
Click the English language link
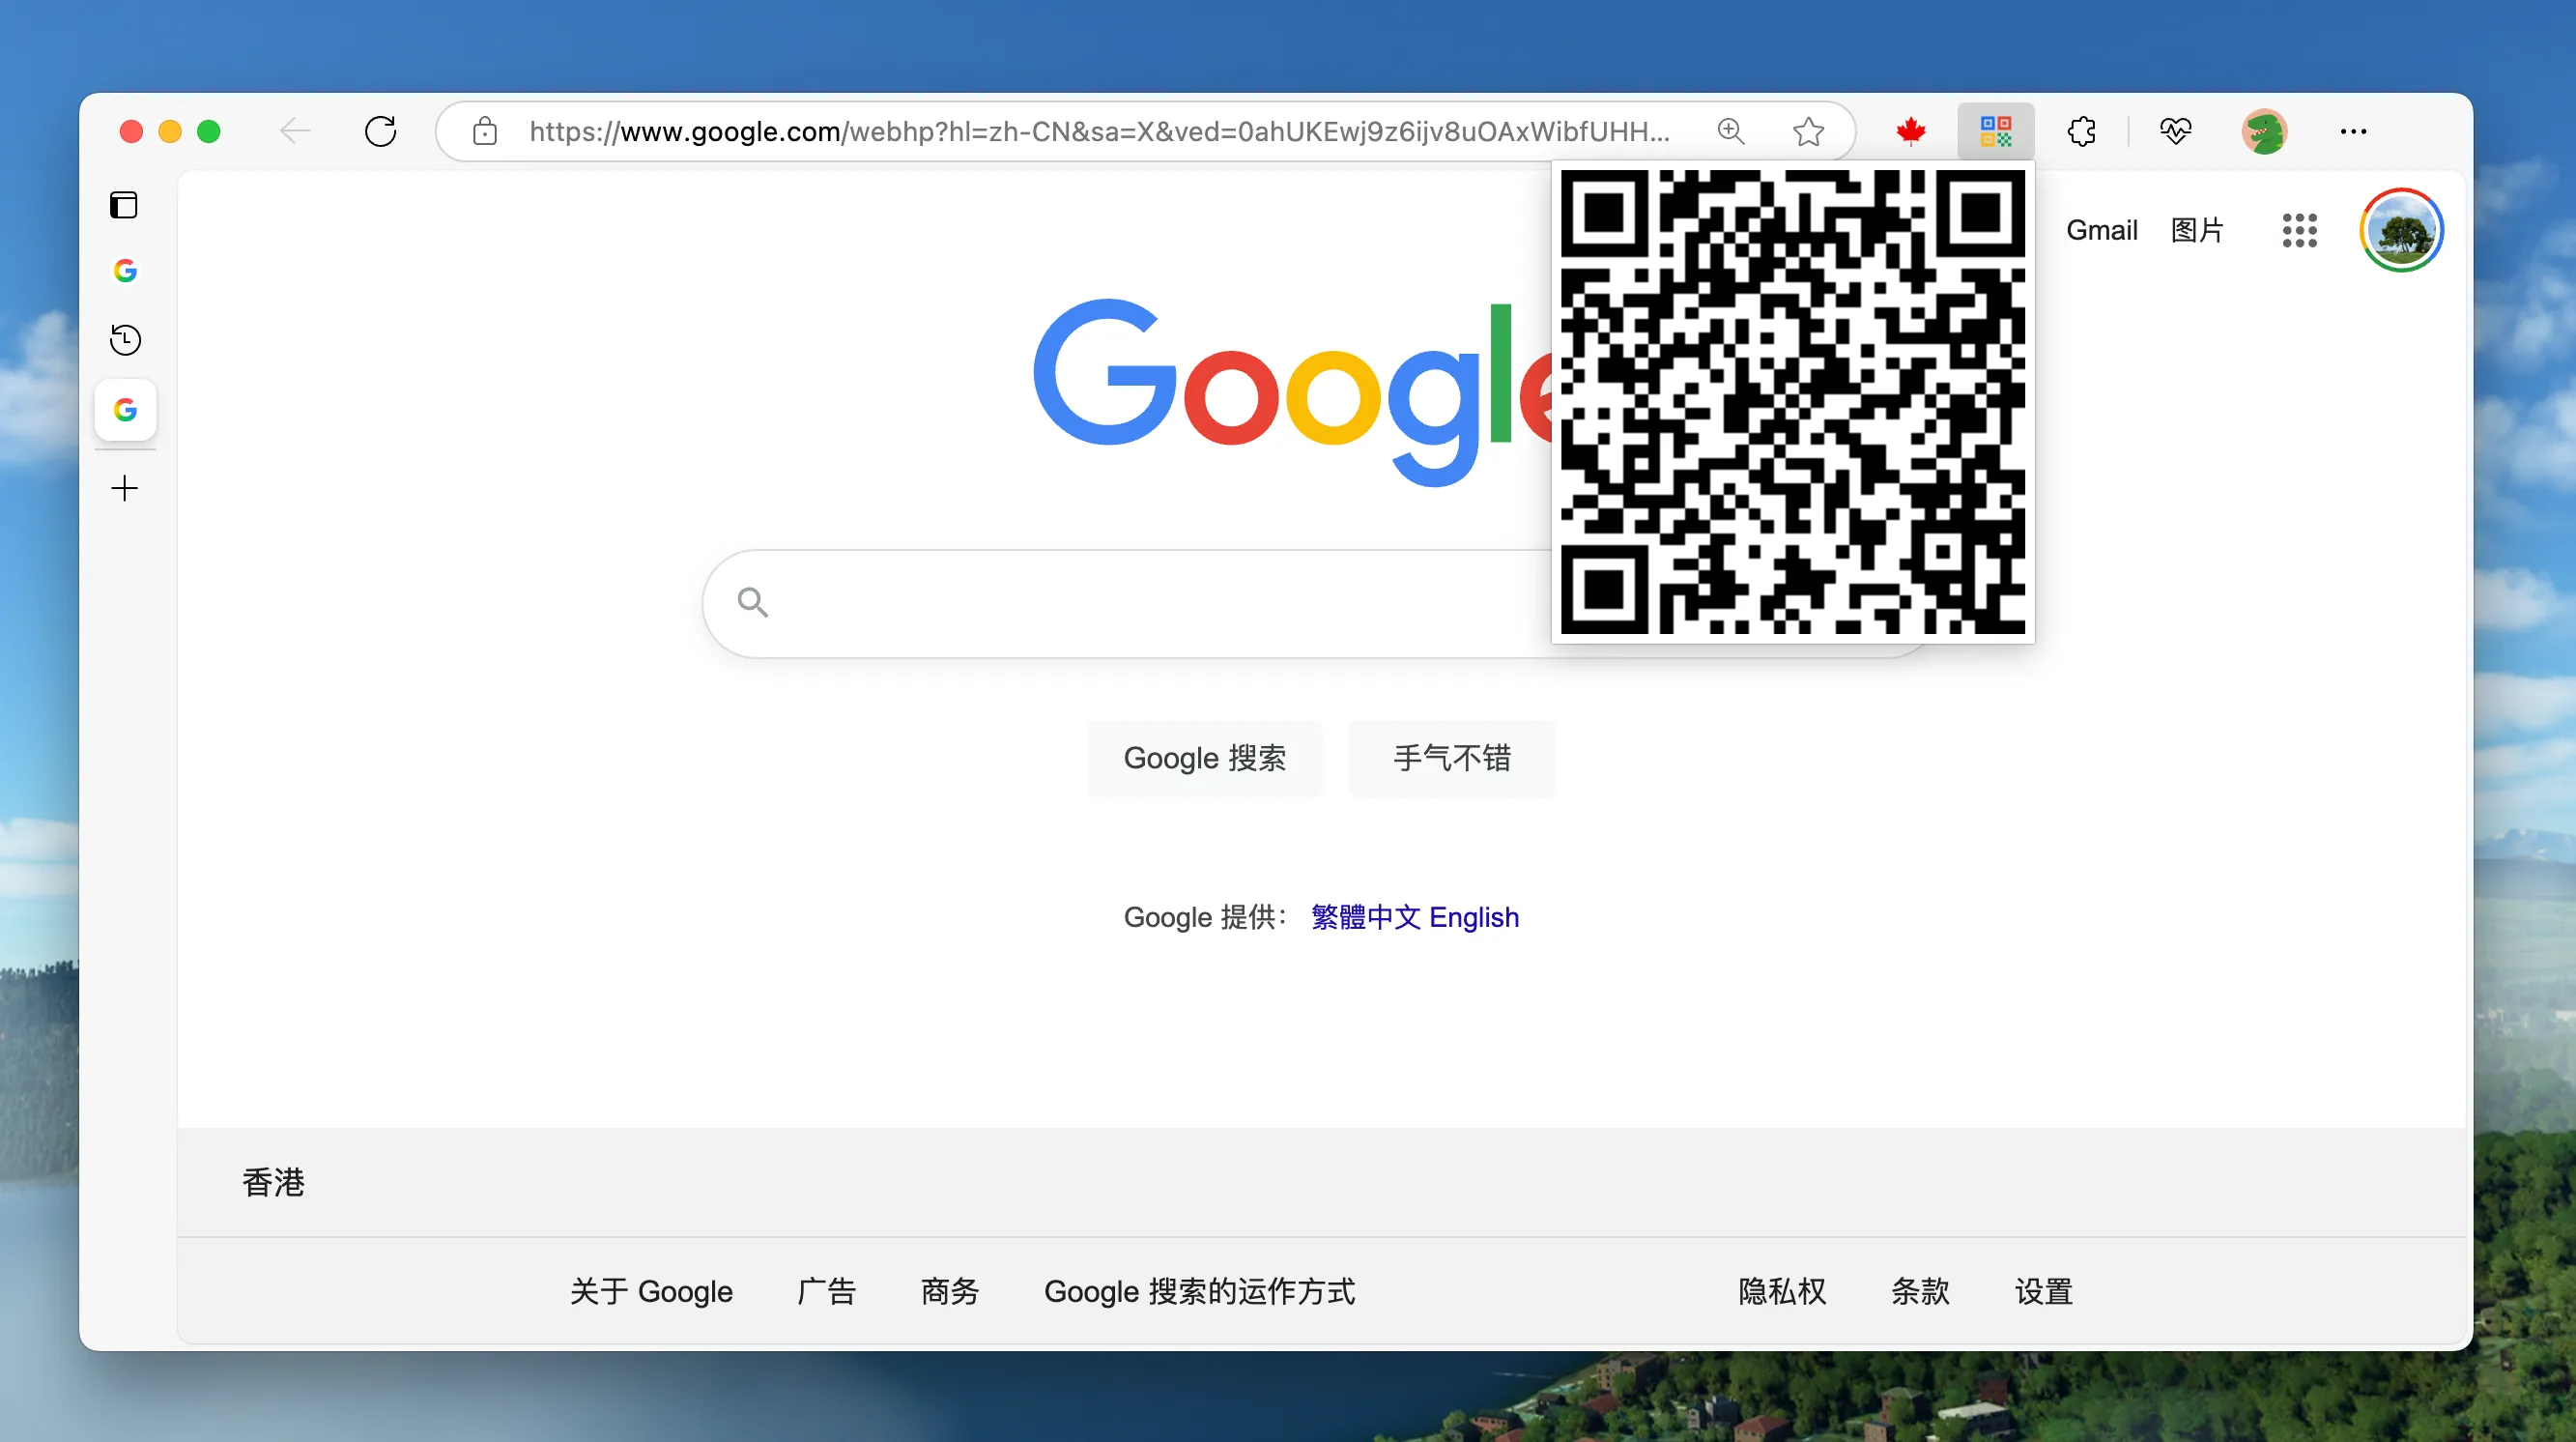point(1473,917)
